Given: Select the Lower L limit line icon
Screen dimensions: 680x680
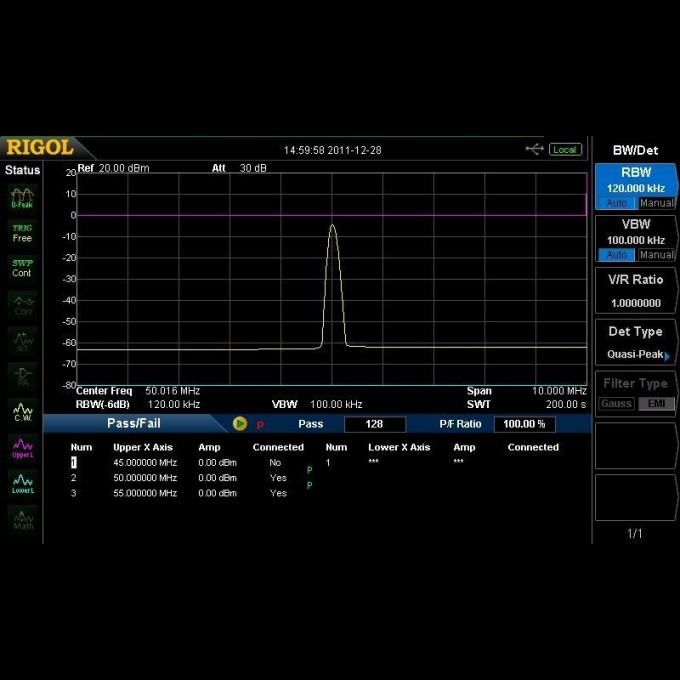Looking at the screenshot, I should (22, 484).
